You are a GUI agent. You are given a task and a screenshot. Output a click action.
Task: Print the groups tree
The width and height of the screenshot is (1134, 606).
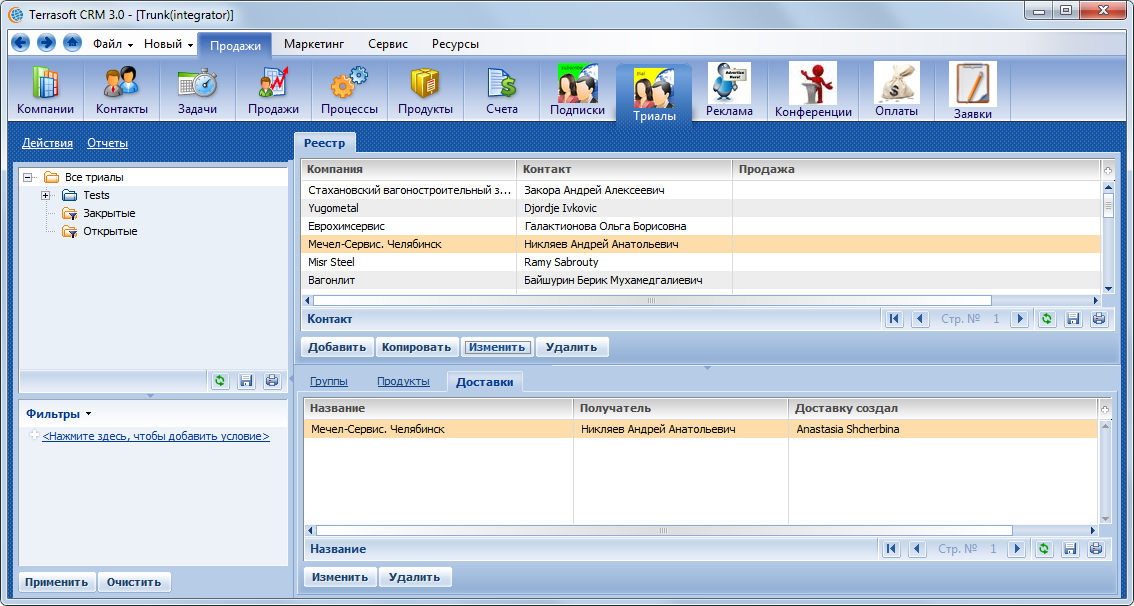tap(272, 380)
